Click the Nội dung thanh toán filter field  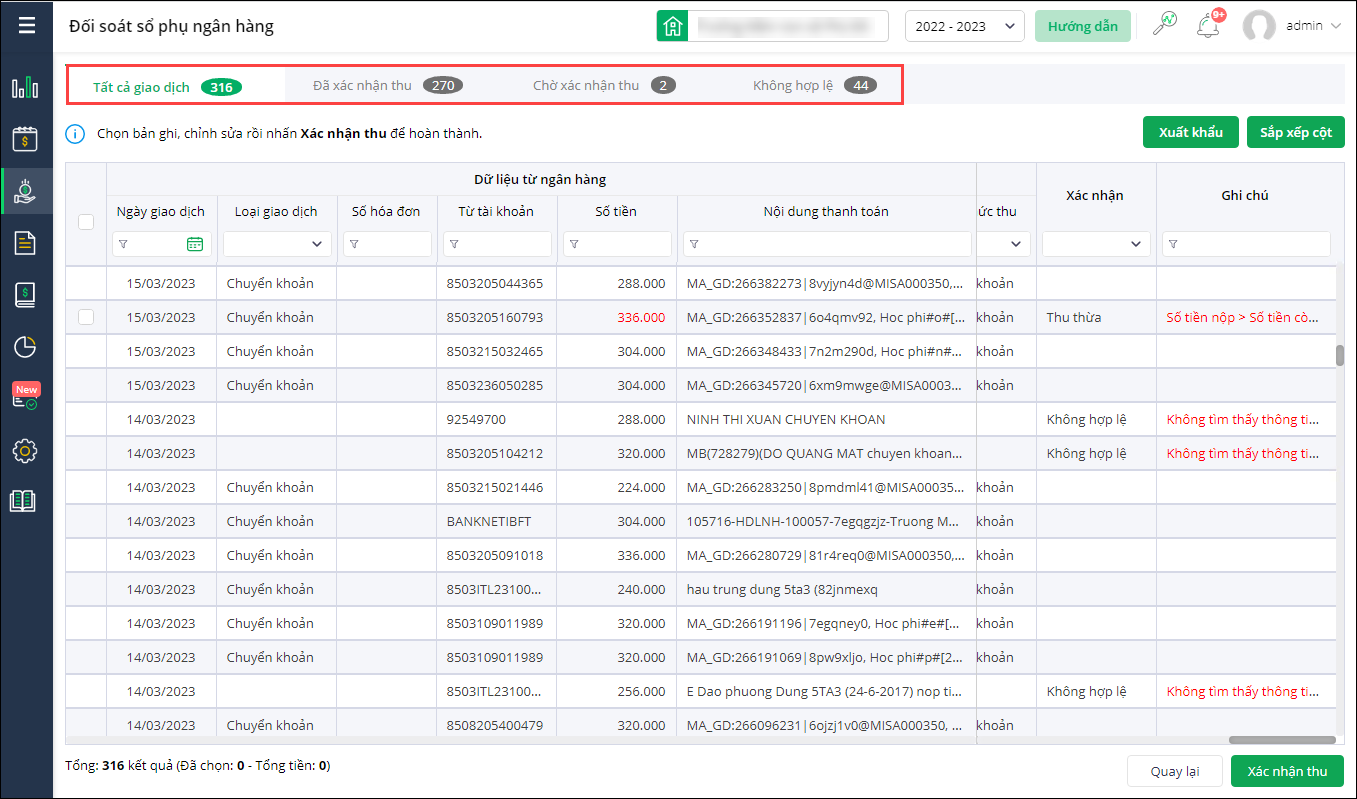click(827, 244)
